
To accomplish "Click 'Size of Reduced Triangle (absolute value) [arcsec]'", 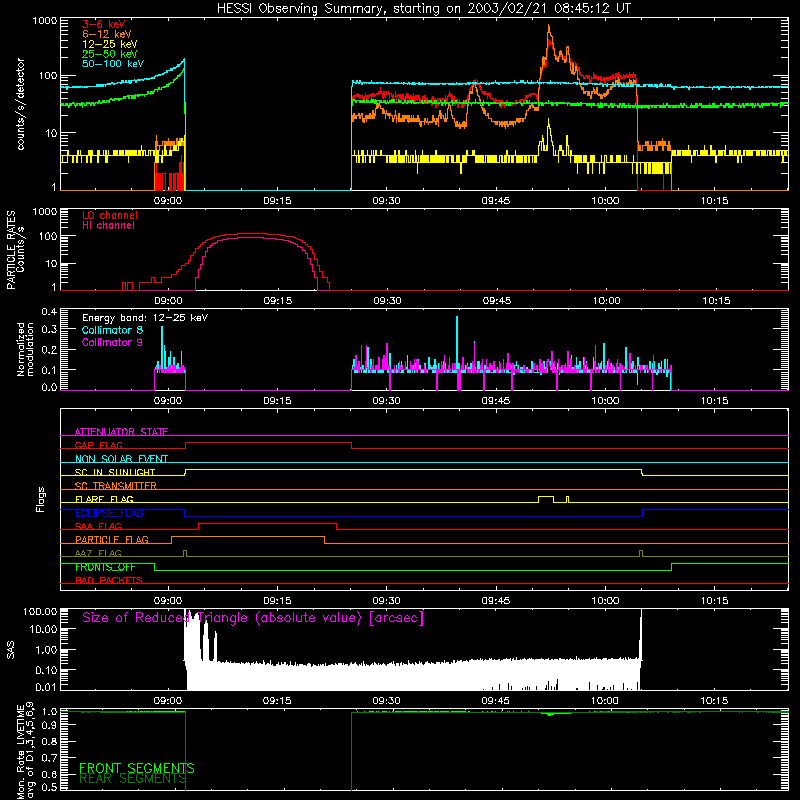I will 253,618.
